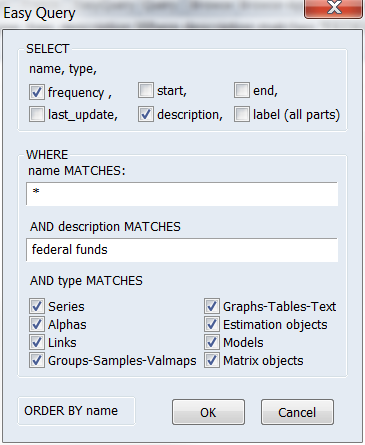Cancel the Easy Query dialog
This screenshot has width=365, height=445.
point(297,412)
